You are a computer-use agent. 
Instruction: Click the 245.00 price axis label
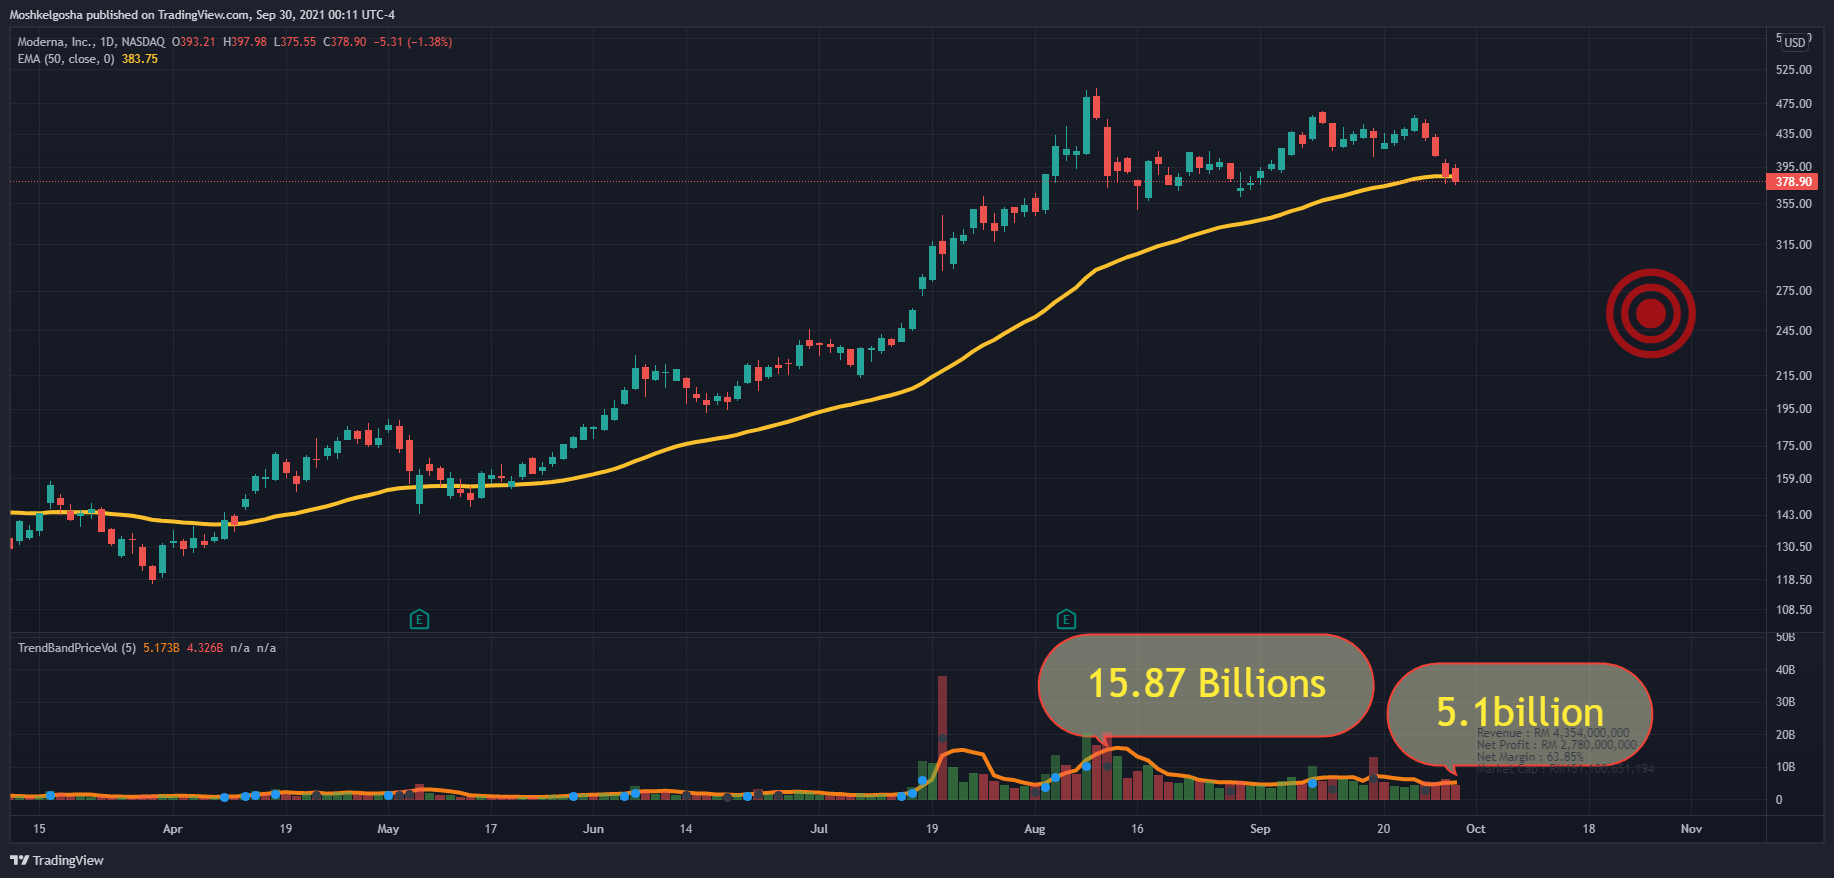click(1794, 331)
